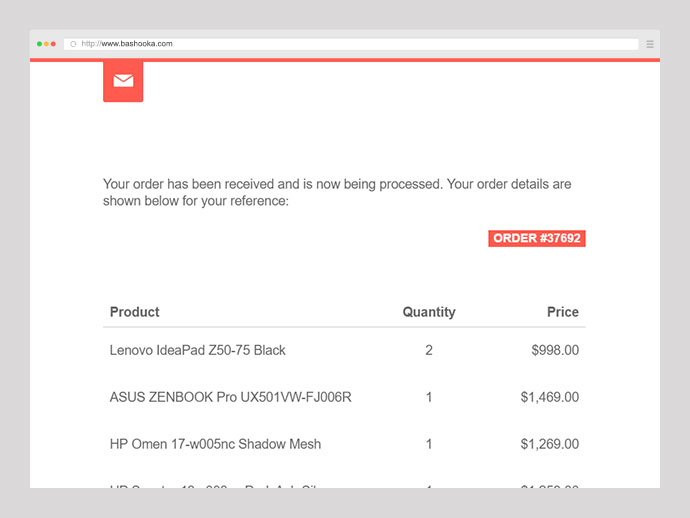The image size is (690, 518).
Task: Select HP Omen 17-w005nc Shadow Mesh product
Action: (215, 444)
